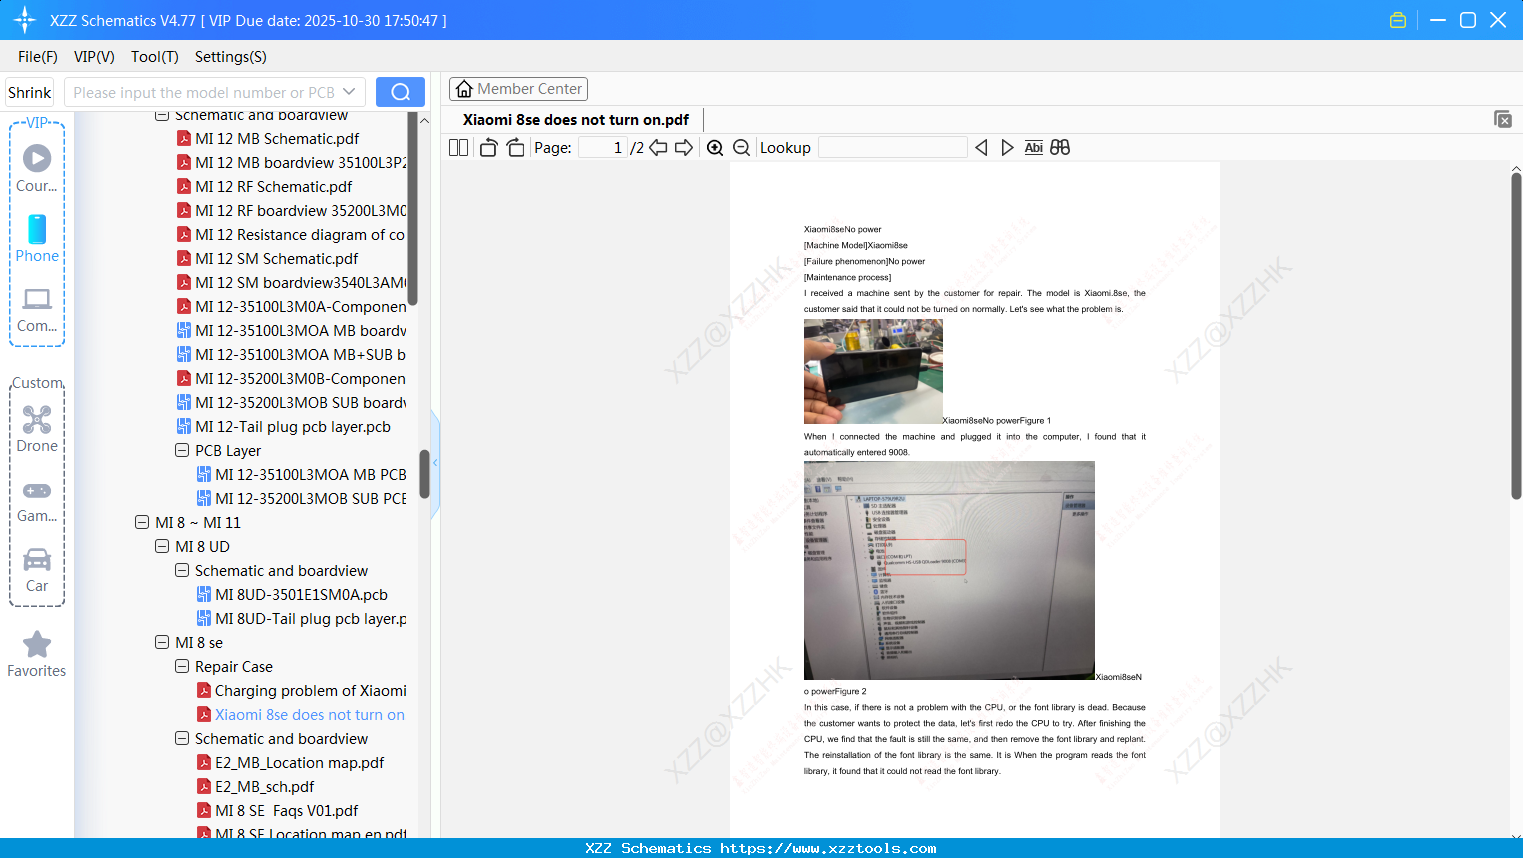Select the Phone category icon
1523x858 pixels.
[37, 238]
